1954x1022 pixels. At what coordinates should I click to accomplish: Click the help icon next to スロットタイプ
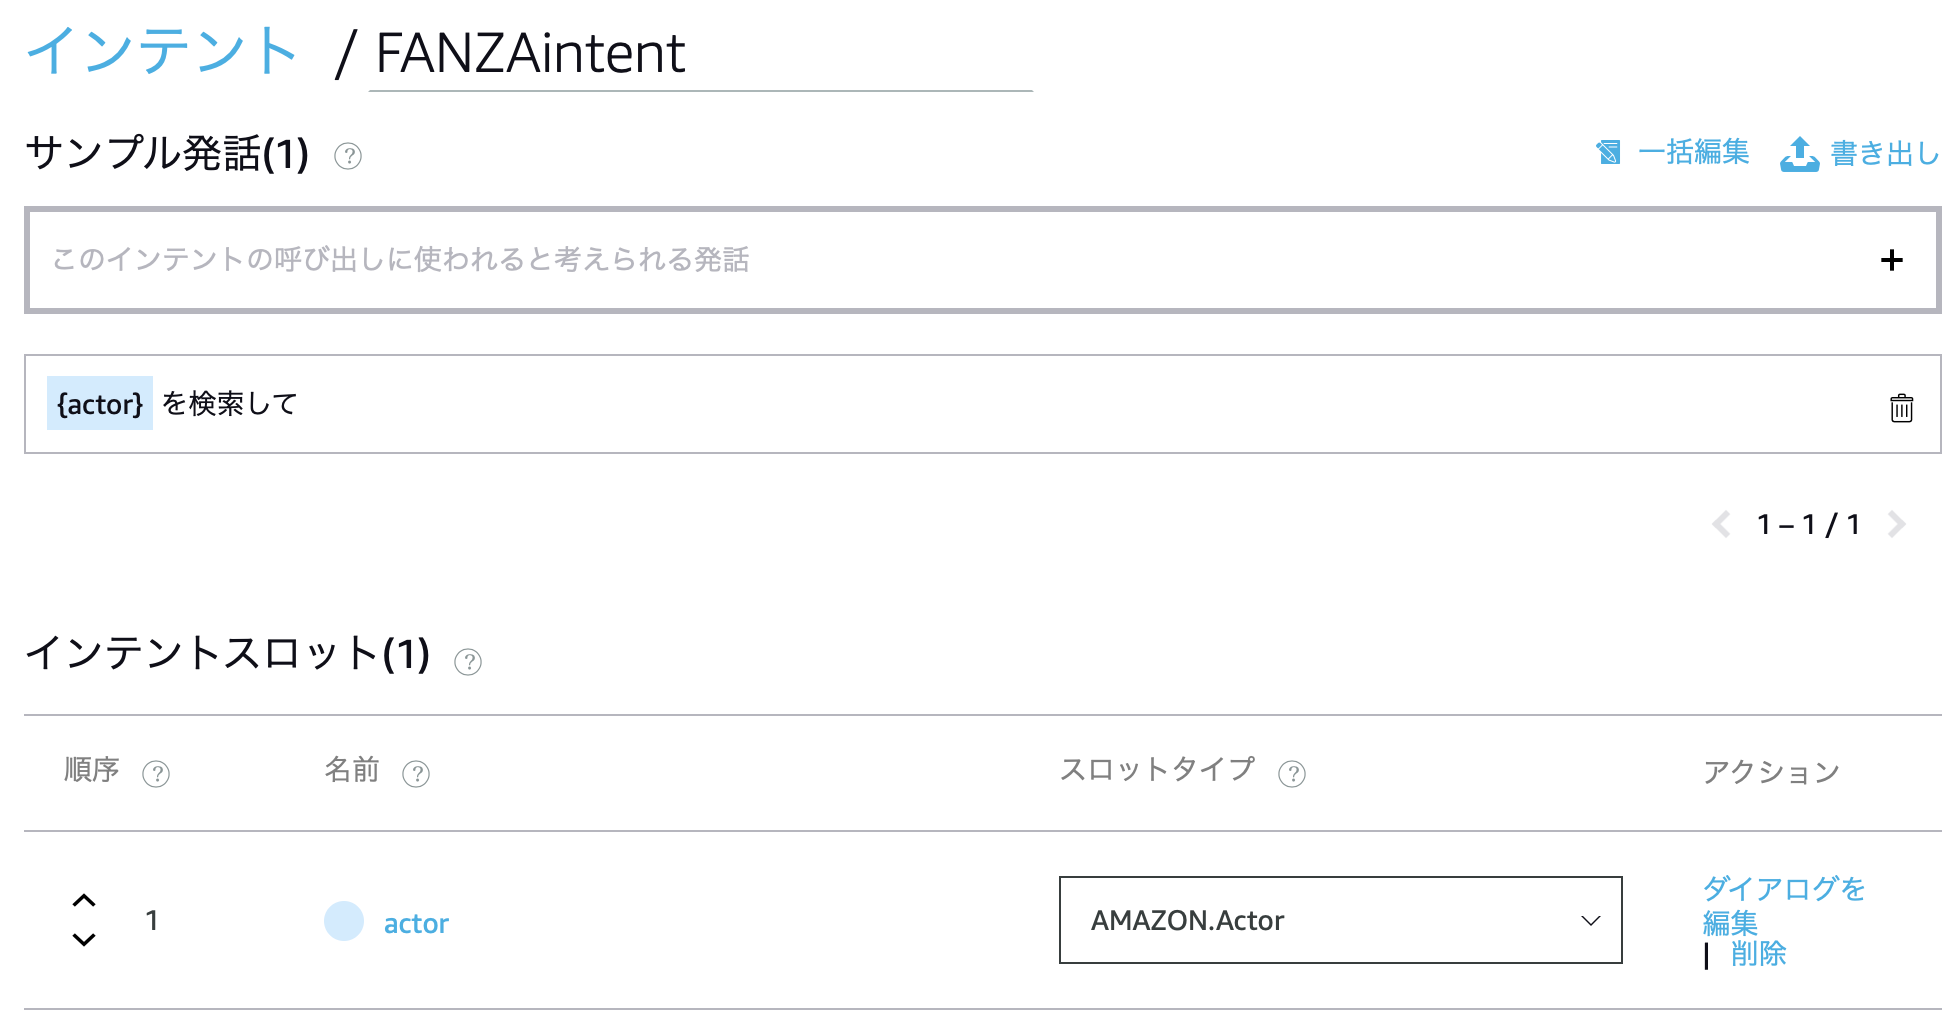(1292, 774)
